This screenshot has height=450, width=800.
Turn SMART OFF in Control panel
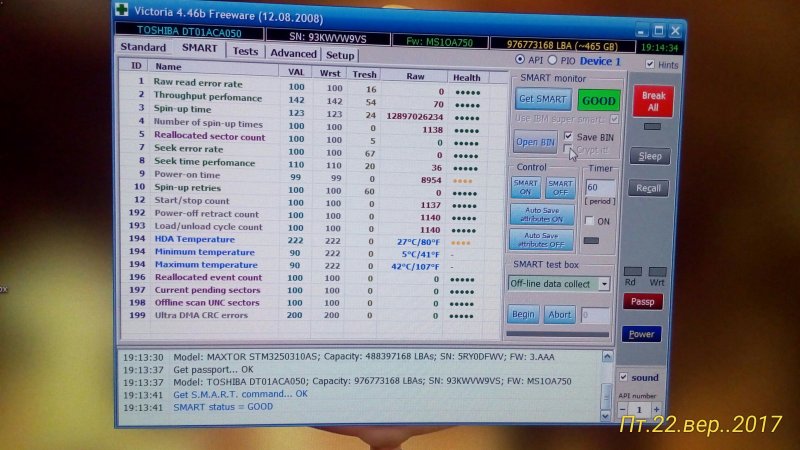[560, 188]
